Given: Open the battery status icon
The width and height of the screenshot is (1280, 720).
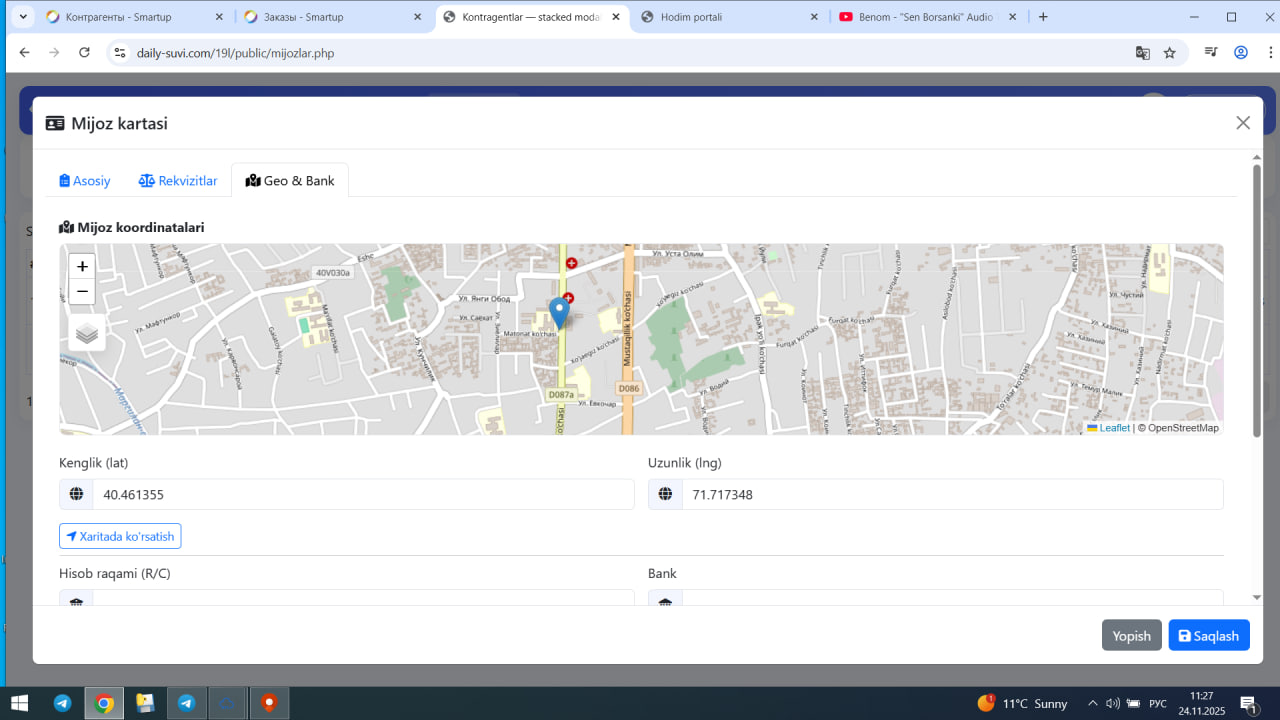Looking at the screenshot, I should coord(1133,703).
